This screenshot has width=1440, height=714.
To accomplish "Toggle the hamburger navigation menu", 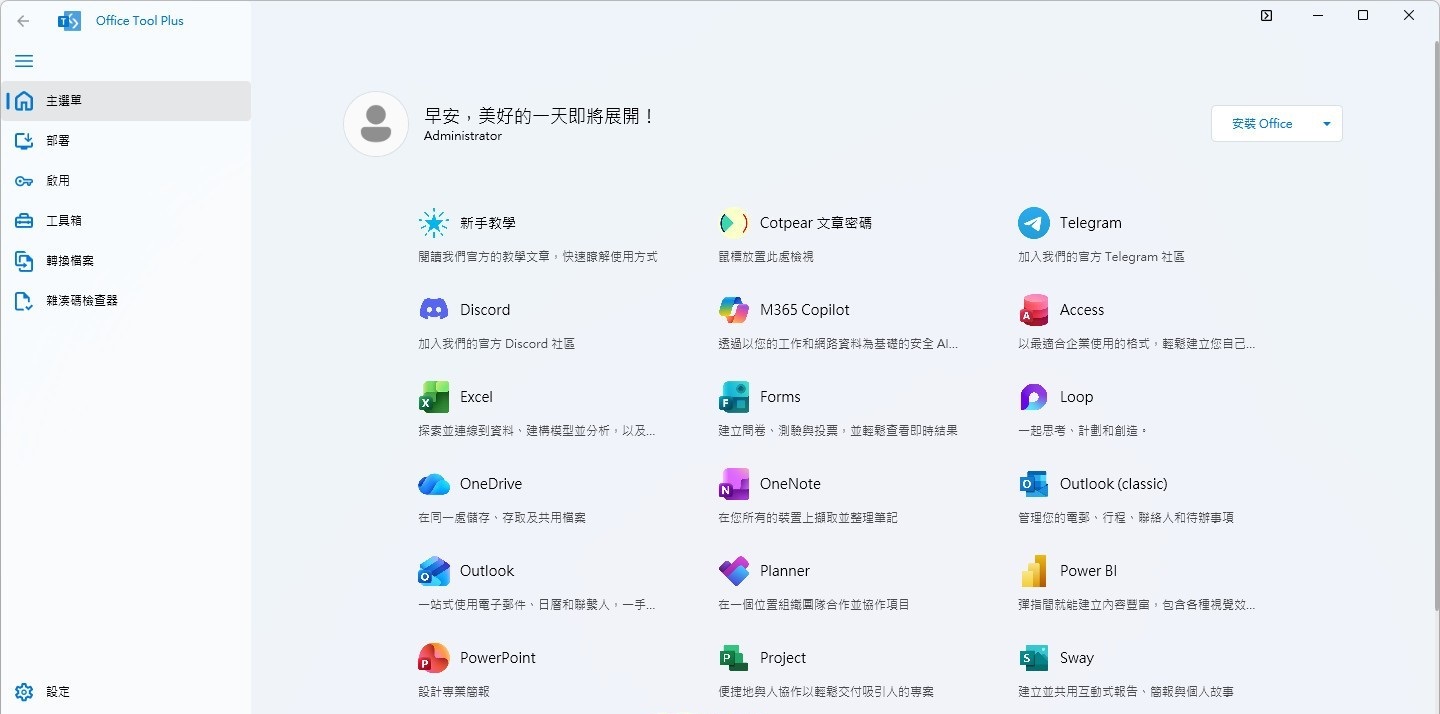I will [24, 61].
